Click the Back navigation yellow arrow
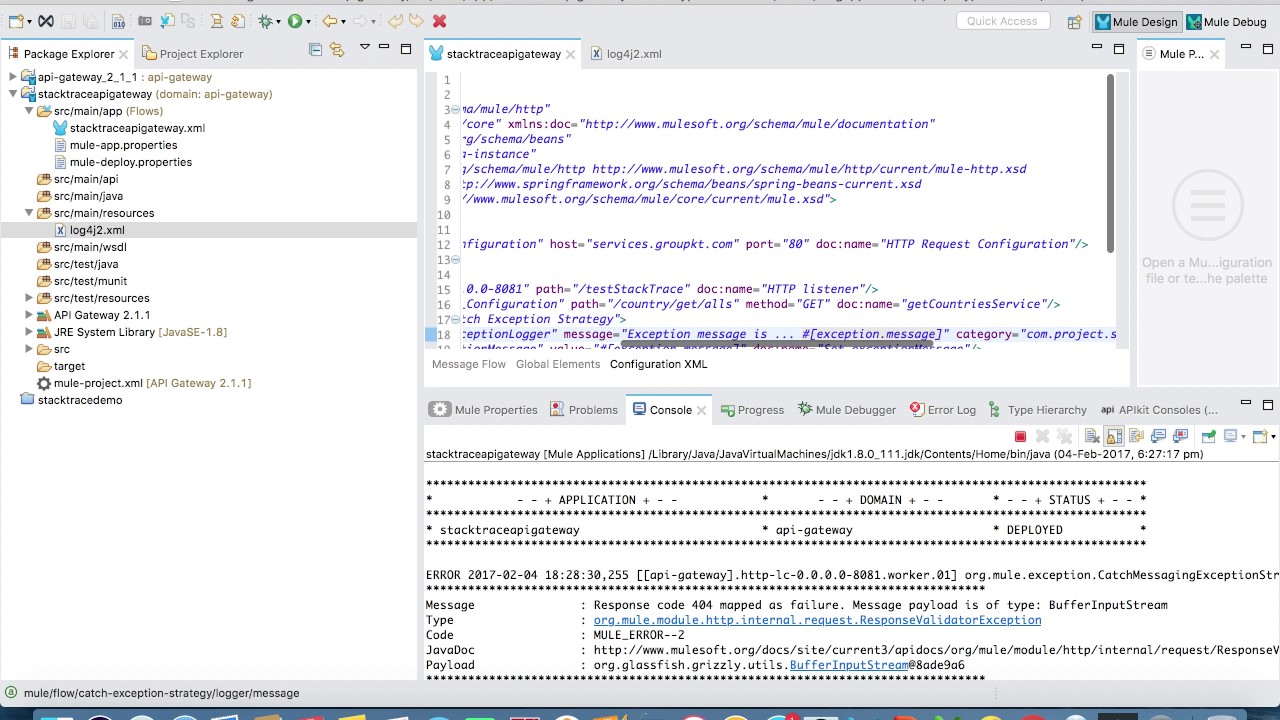 point(329,21)
